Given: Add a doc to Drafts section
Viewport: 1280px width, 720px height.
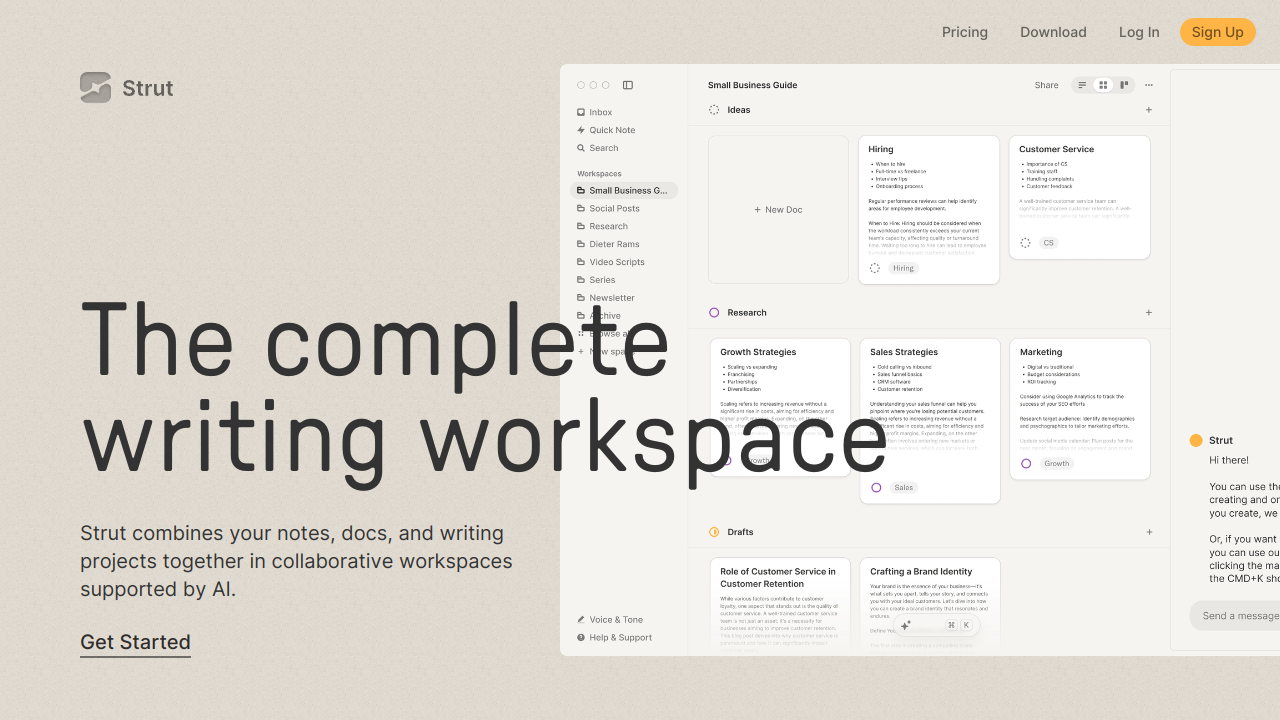Looking at the screenshot, I should point(1149,532).
